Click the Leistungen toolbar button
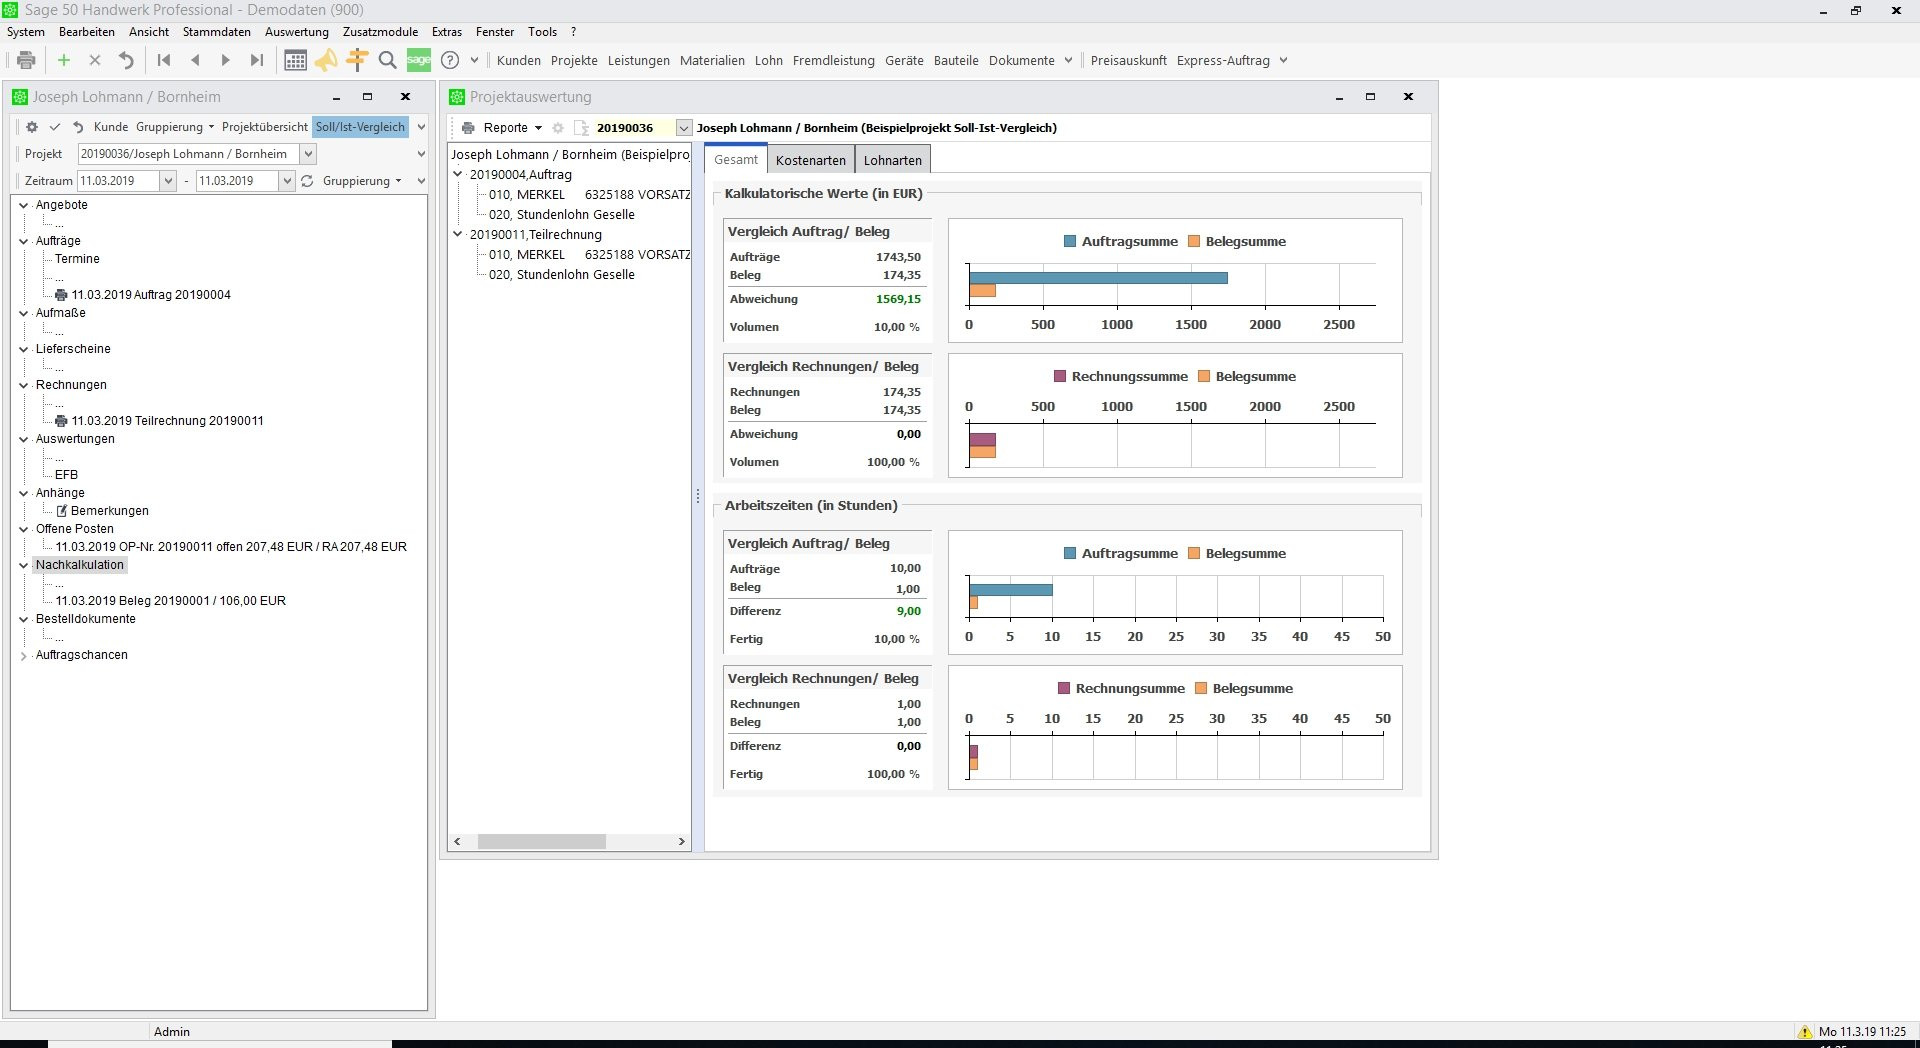Screen dimensions: 1920x1048 click(639, 60)
